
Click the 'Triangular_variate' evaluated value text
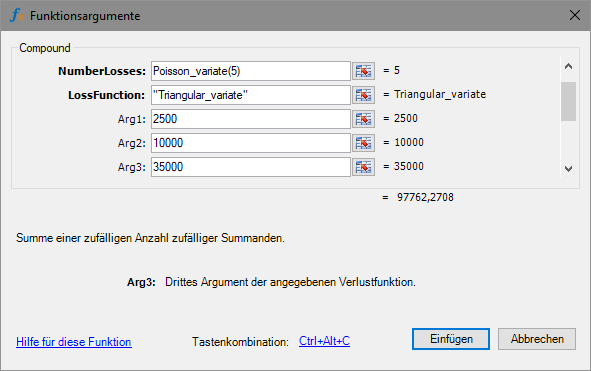click(440, 94)
